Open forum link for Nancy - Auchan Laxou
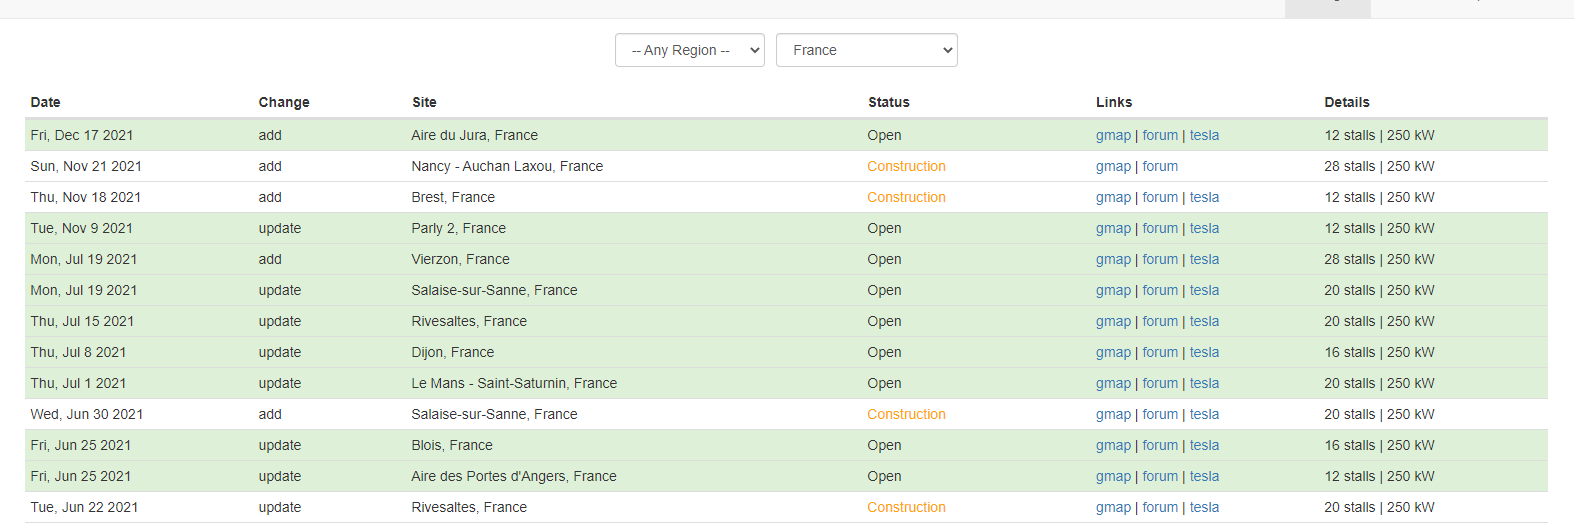1574x526 pixels. pyautogui.click(x=1160, y=166)
